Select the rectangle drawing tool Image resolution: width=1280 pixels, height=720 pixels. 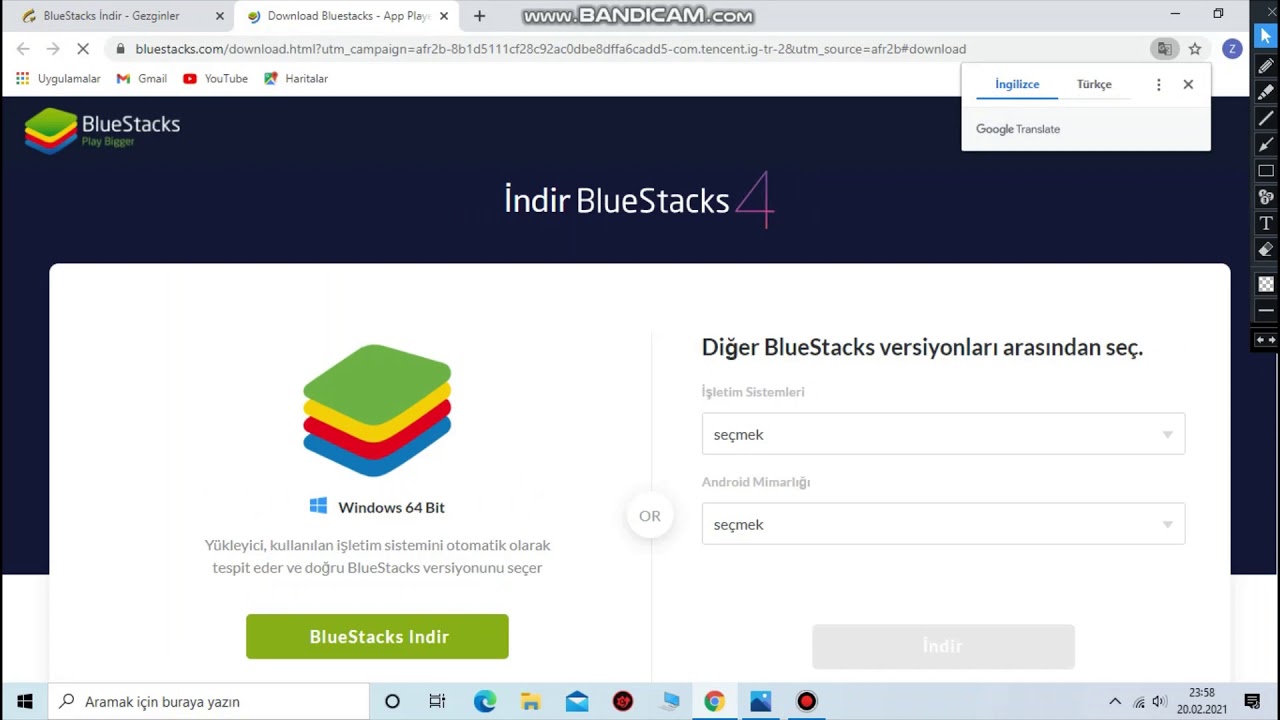[1266, 170]
